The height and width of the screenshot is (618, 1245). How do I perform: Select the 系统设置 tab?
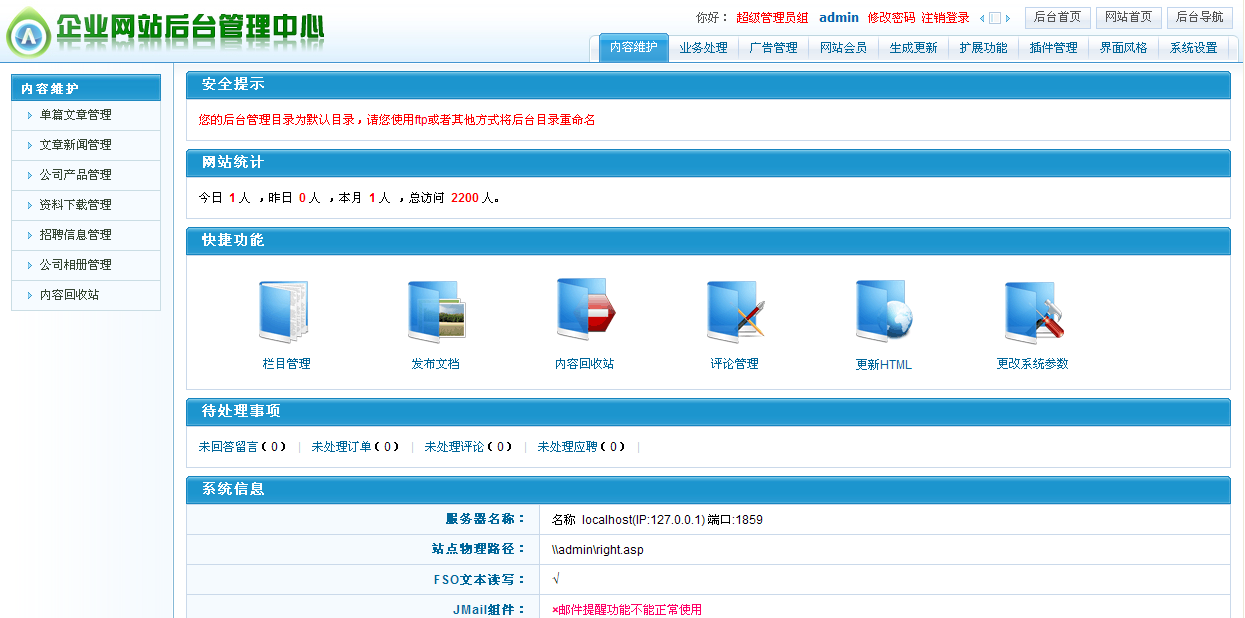(x=1193, y=48)
